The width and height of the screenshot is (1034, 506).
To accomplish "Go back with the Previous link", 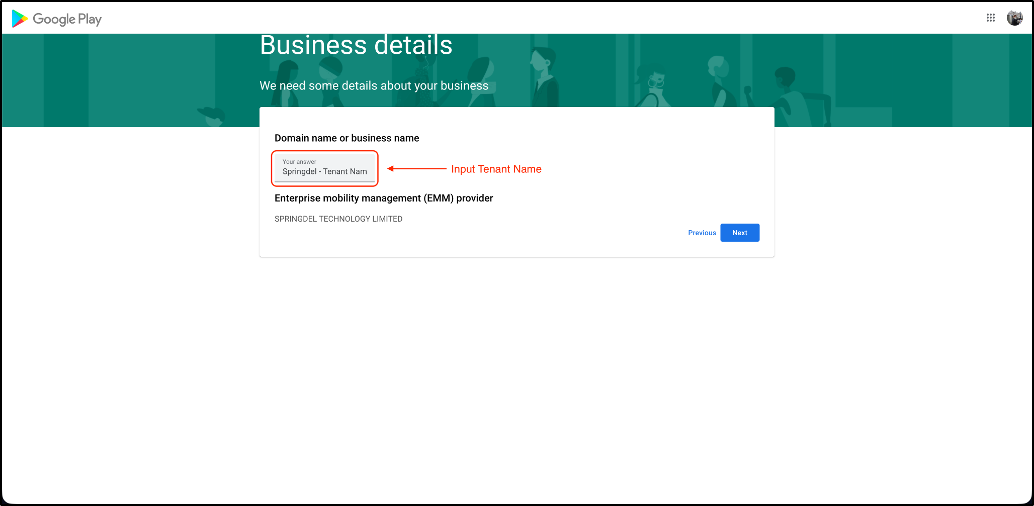I will (701, 233).
